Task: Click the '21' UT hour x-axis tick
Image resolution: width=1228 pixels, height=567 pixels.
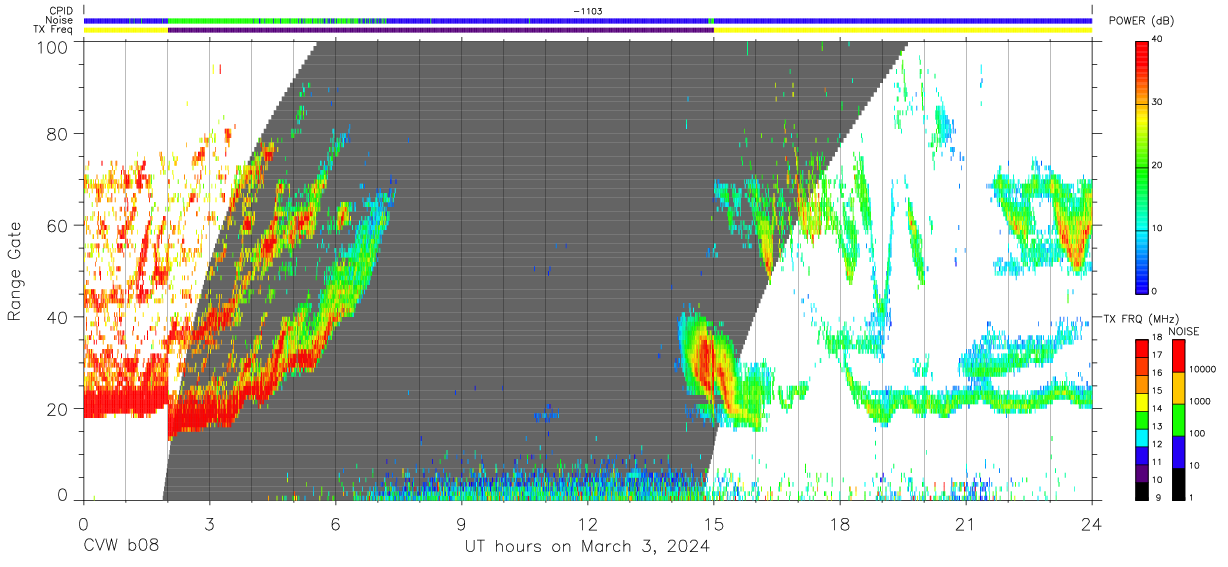Action: click(966, 523)
